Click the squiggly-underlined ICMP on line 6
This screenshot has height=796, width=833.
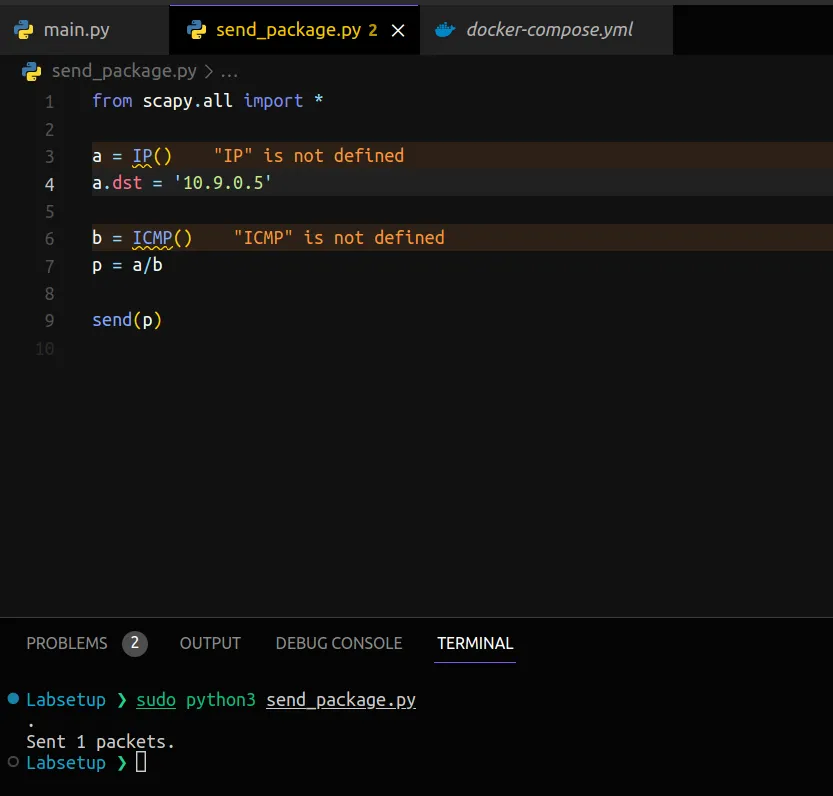pos(153,238)
